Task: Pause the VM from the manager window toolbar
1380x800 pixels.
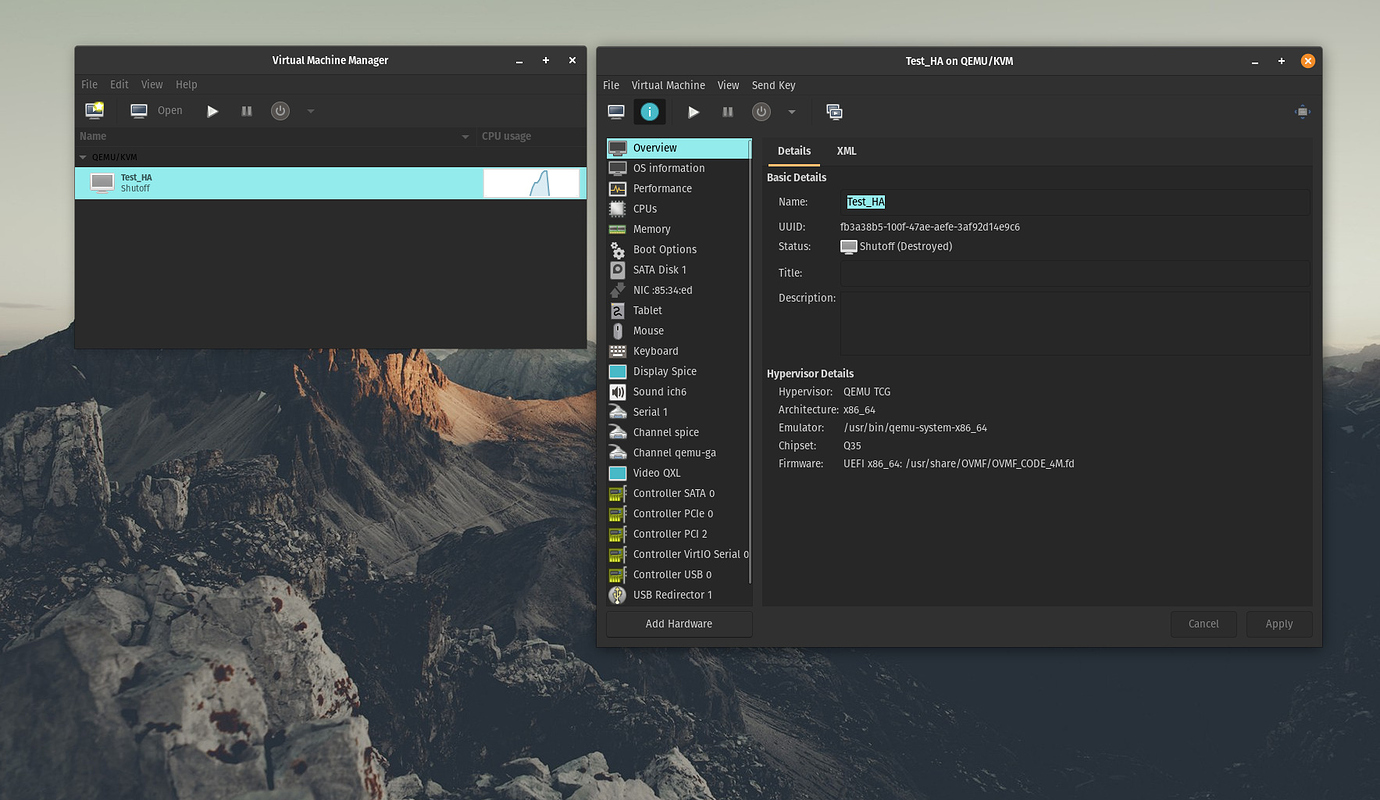Action: (246, 110)
